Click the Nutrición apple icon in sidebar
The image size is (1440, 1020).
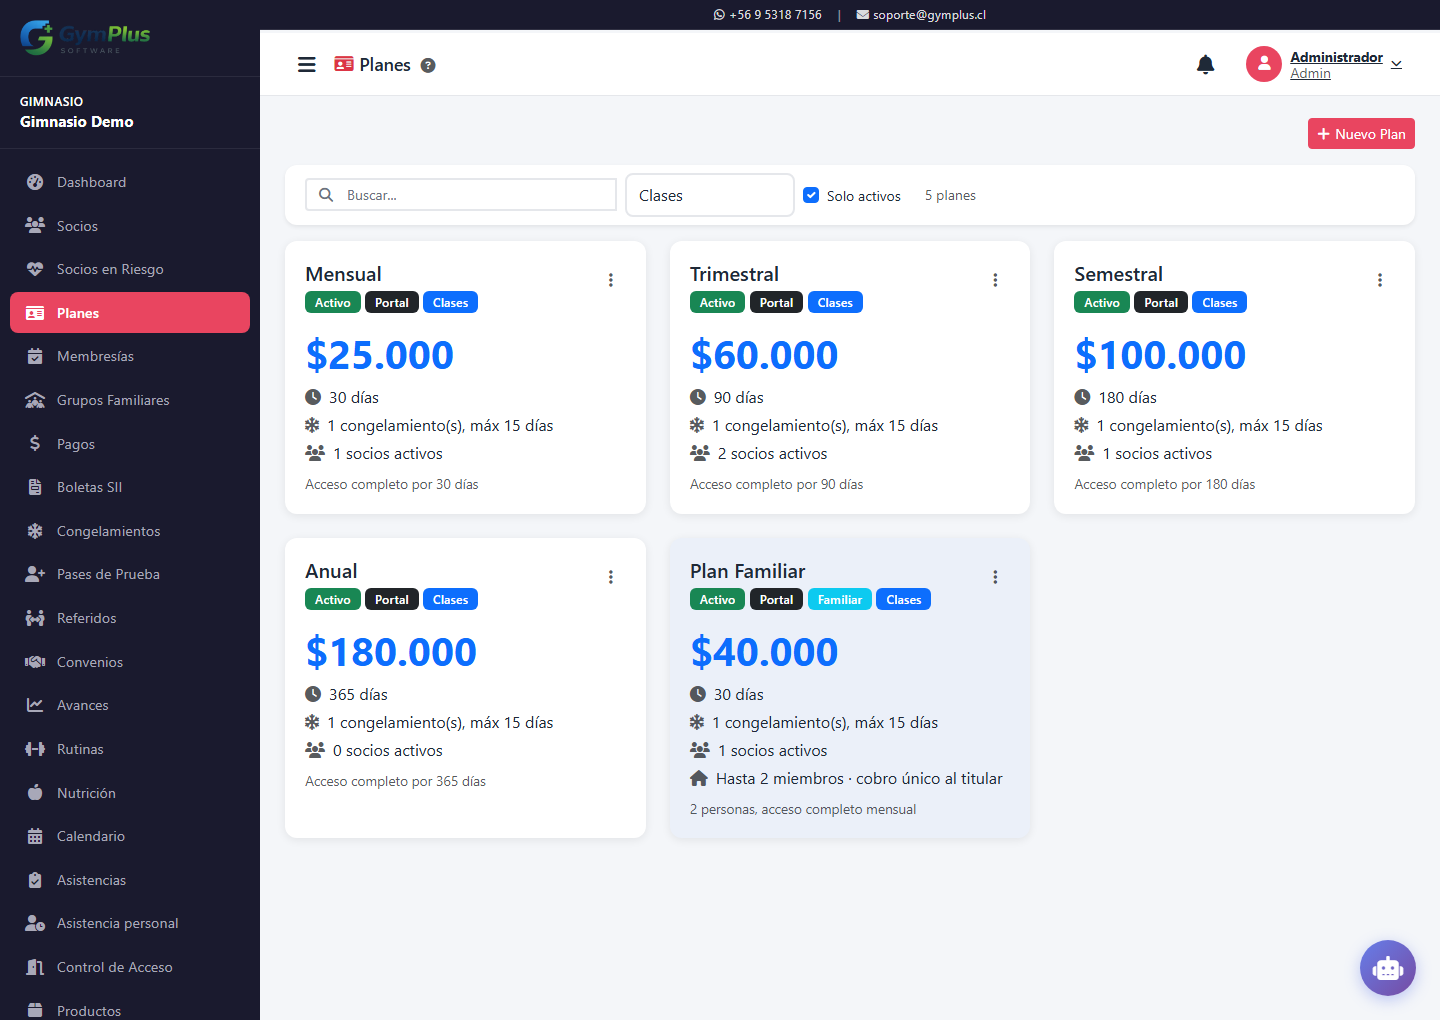(x=35, y=792)
